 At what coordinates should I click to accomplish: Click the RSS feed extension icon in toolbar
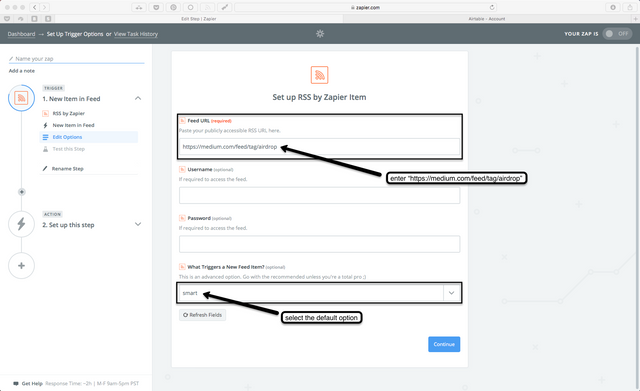pos(208,7)
